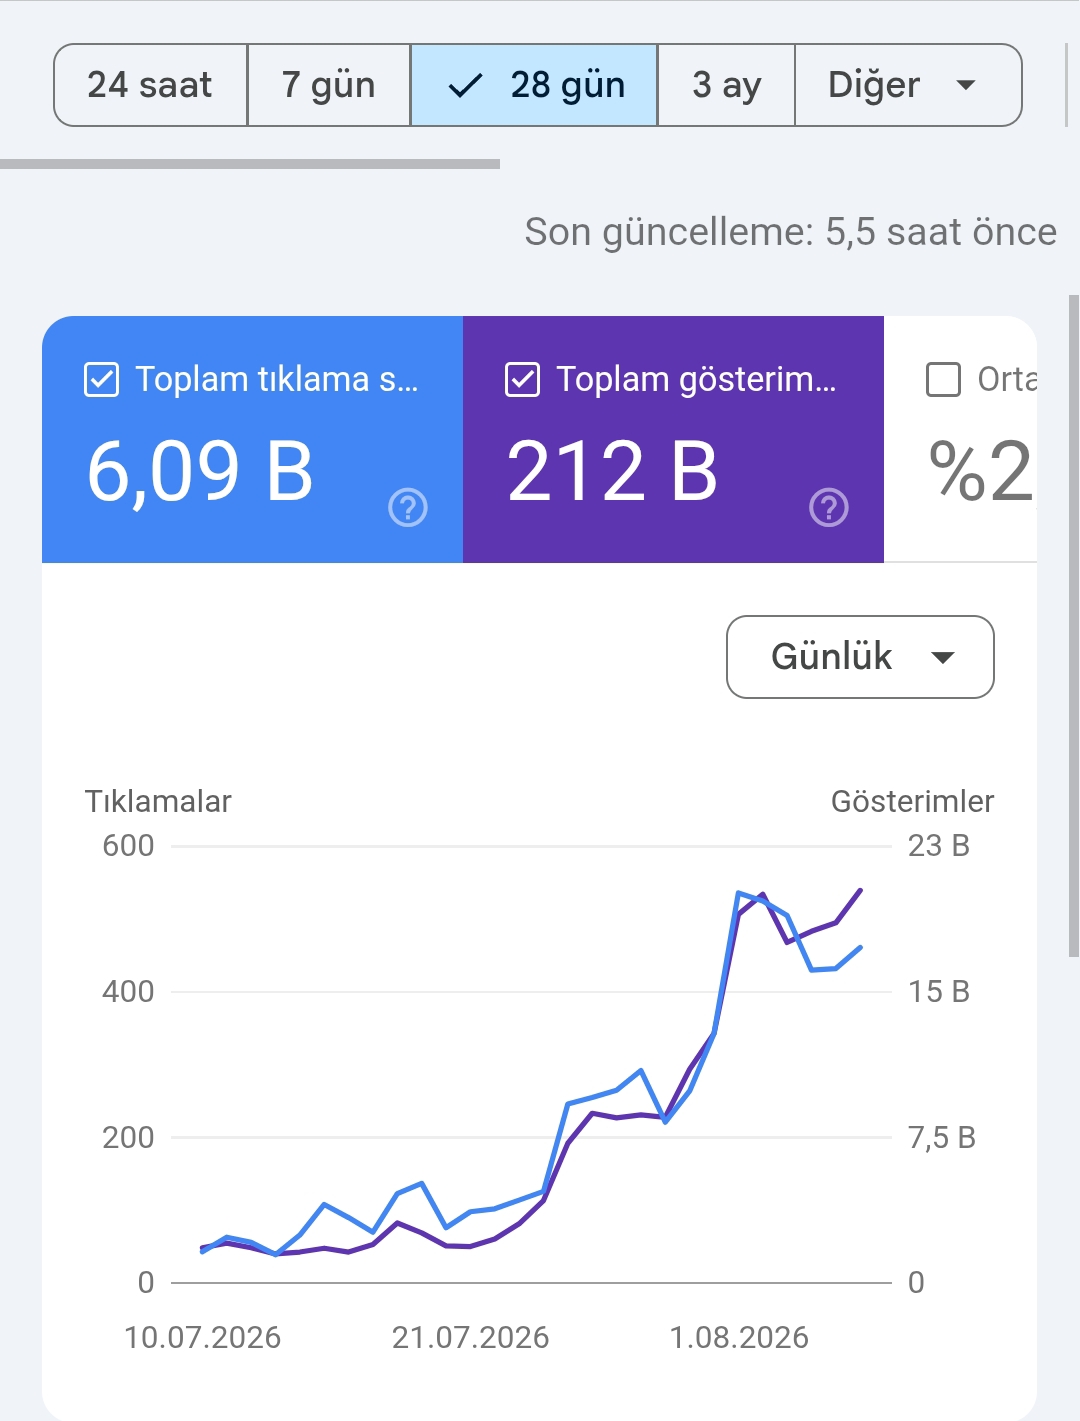
Task: Click the 6,09 B clicks card
Action: tap(252, 440)
